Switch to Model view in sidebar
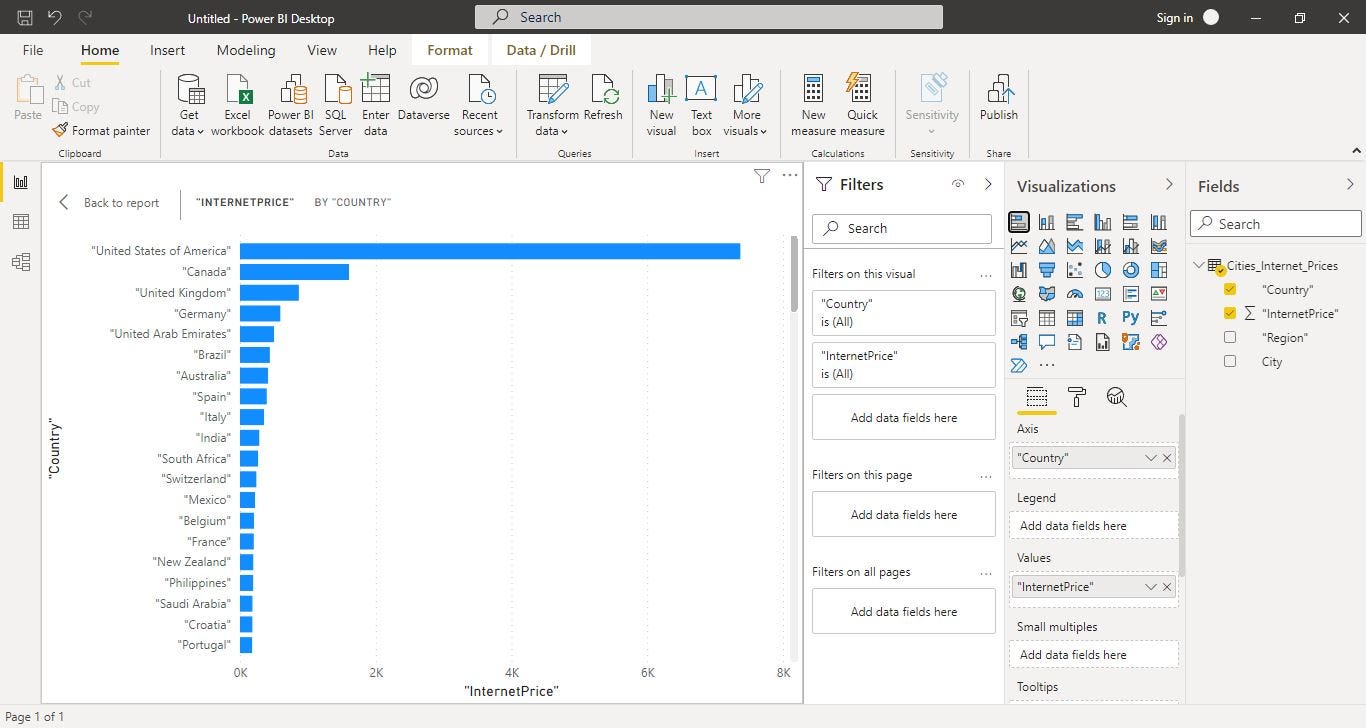Screen dimensions: 1366x728 [x=20, y=262]
